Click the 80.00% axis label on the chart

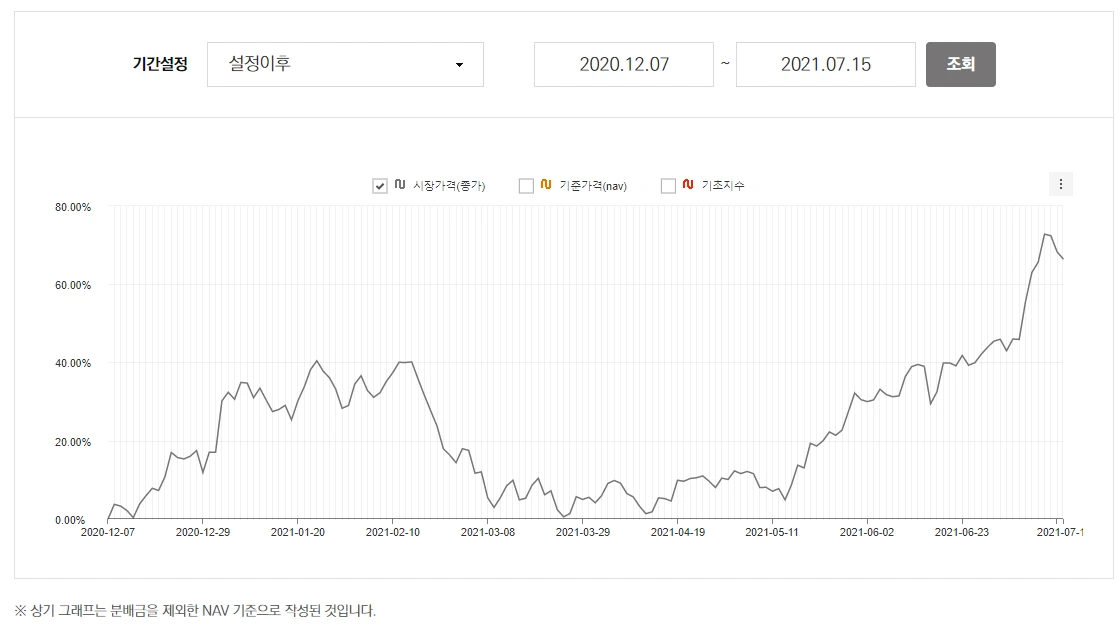[72, 206]
